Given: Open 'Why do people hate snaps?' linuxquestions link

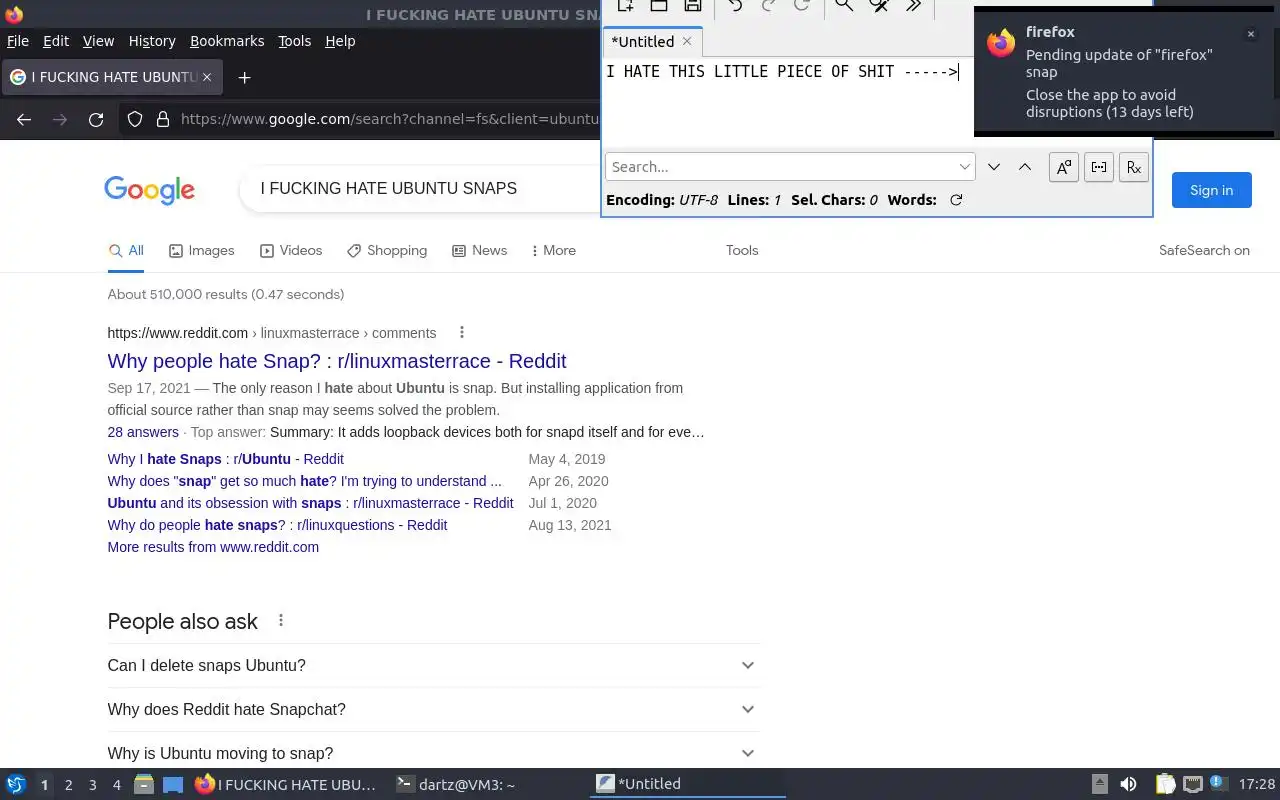Looking at the screenshot, I should click(277, 525).
